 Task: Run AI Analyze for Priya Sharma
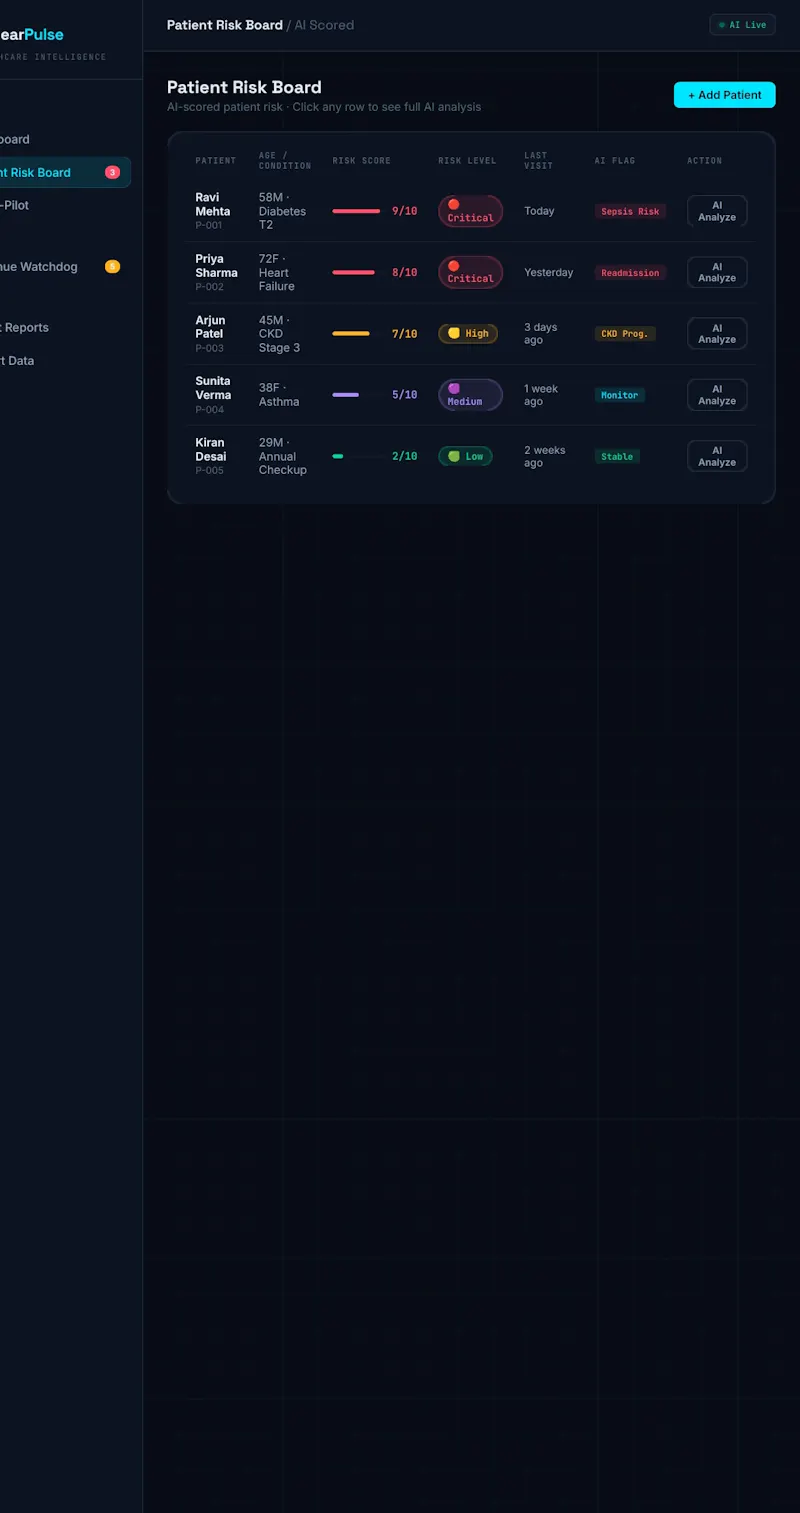click(717, 272)
